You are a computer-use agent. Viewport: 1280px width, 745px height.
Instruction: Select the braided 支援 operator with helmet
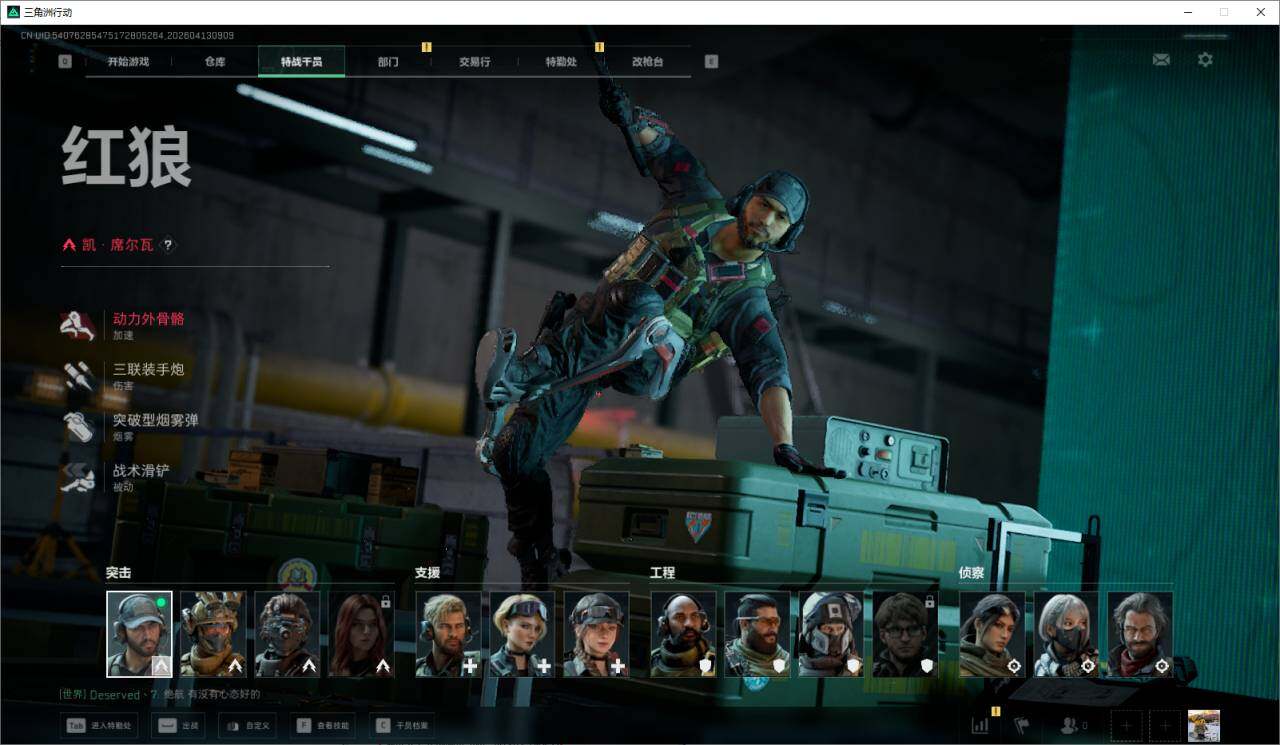(596, 634)
